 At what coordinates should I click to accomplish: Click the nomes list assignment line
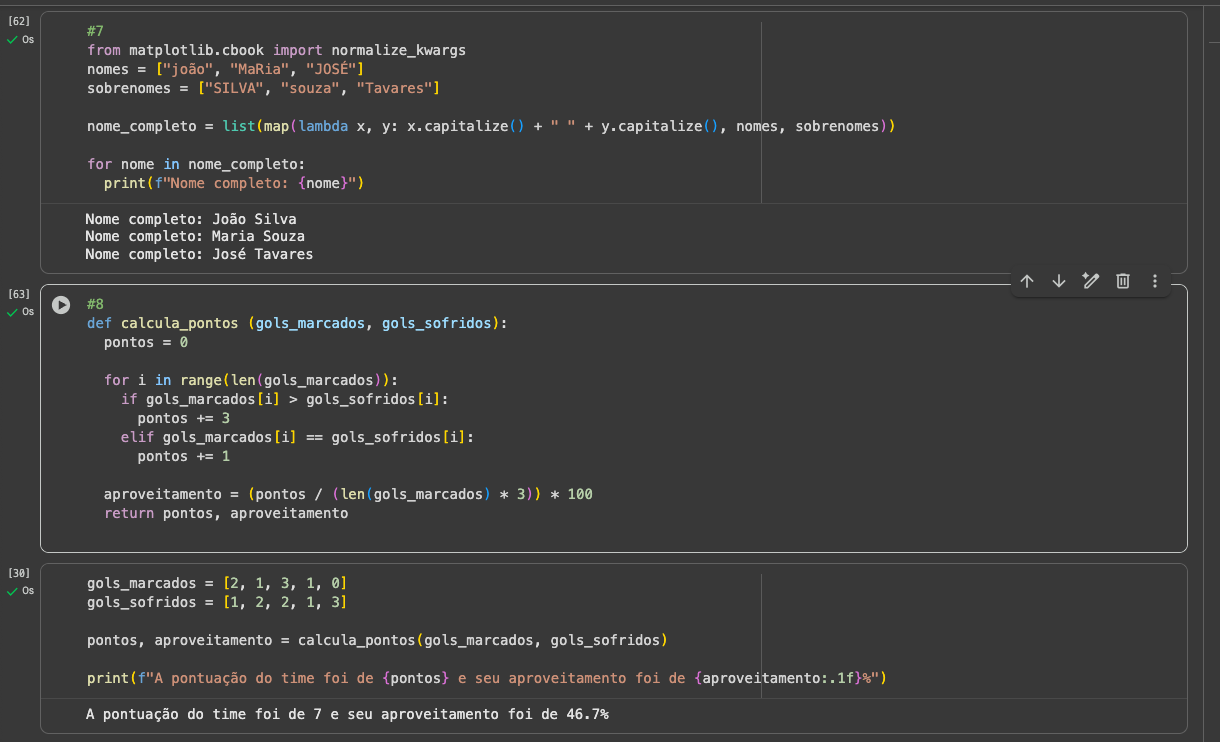pos(225,69)
